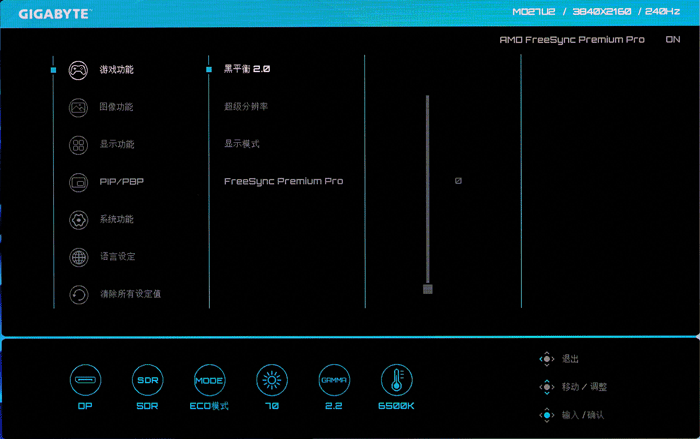Select the globe icon for 语言设定
Viewport: 700px width, 439px height.
(x=79, y=258)
